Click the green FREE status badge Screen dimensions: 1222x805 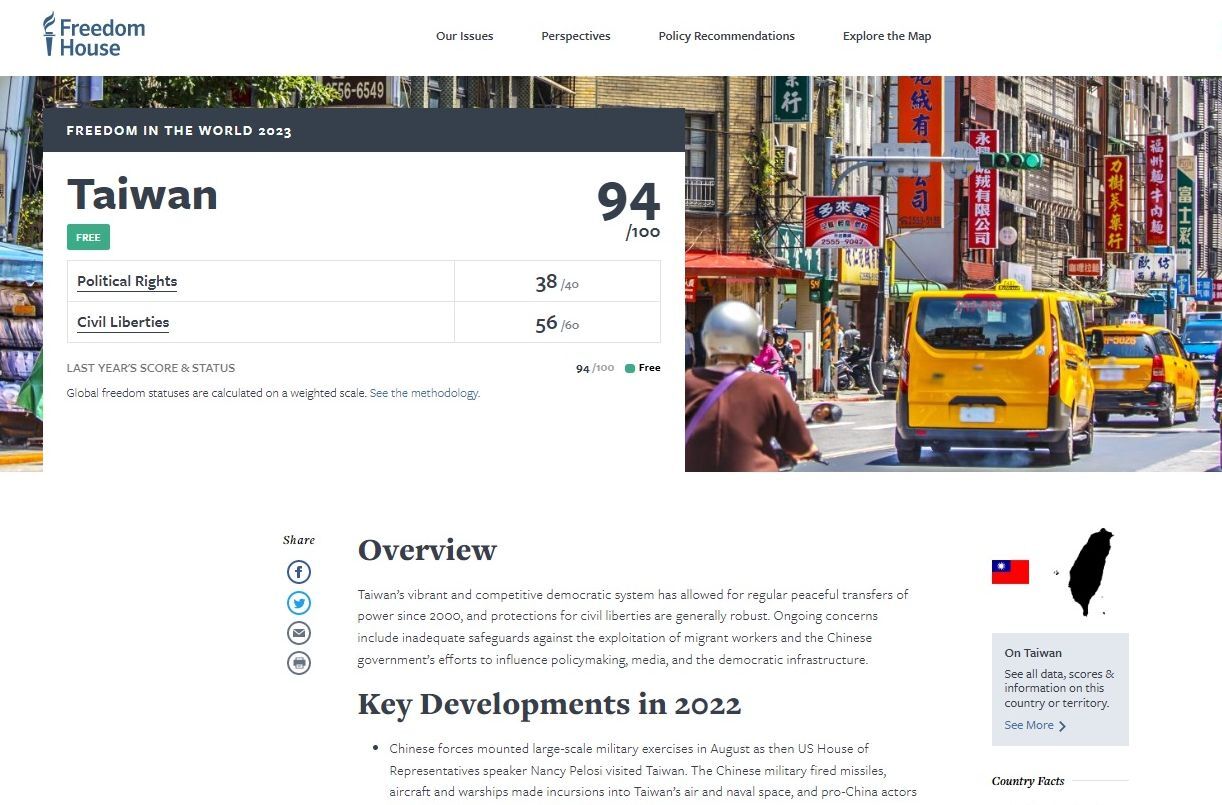[88, 238]
